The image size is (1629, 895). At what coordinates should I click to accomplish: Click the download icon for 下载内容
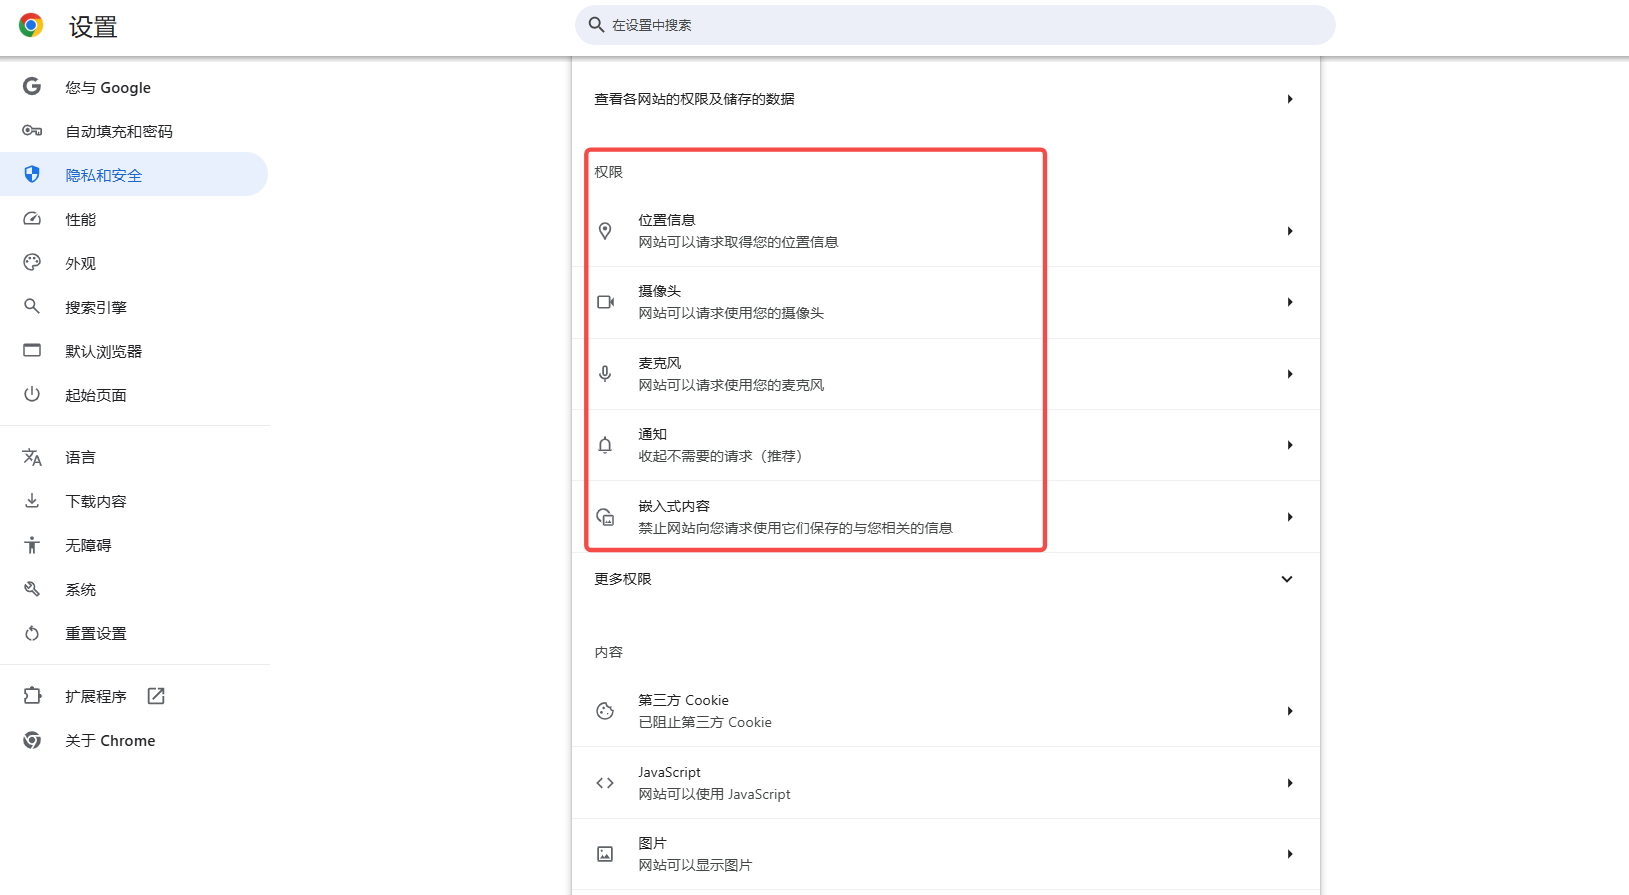click(32, 501)
